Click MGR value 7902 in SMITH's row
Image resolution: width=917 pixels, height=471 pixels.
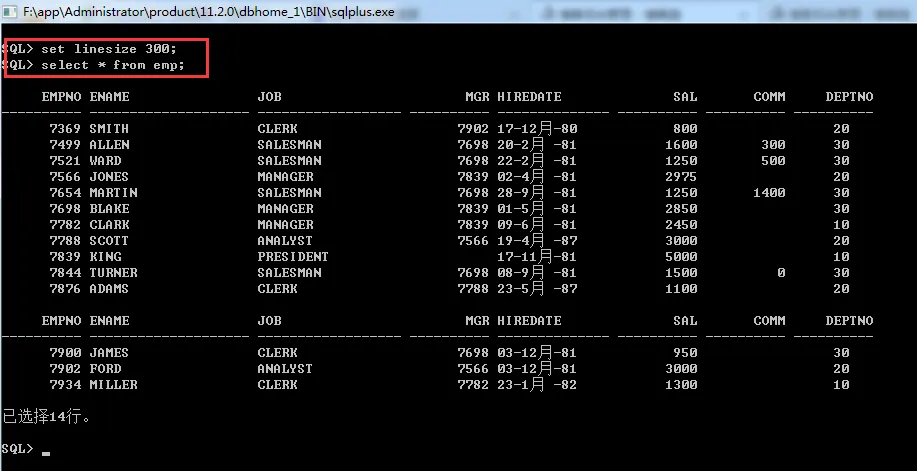(x=473, y=129)
